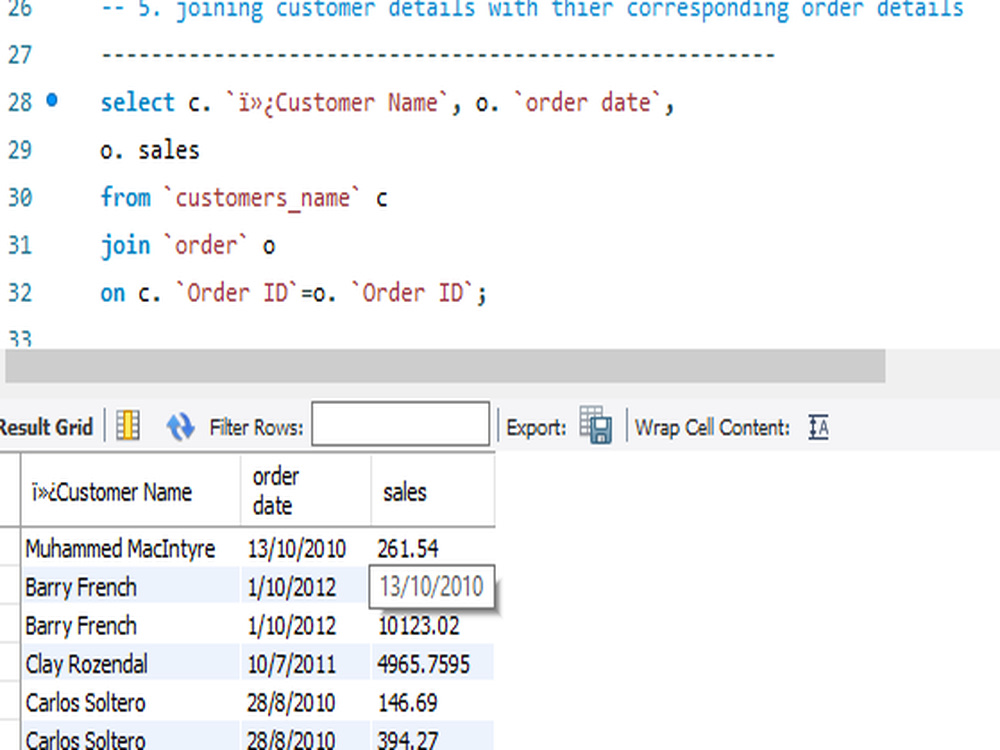Click line number 27 in the gutter

(x=20, y=55)
